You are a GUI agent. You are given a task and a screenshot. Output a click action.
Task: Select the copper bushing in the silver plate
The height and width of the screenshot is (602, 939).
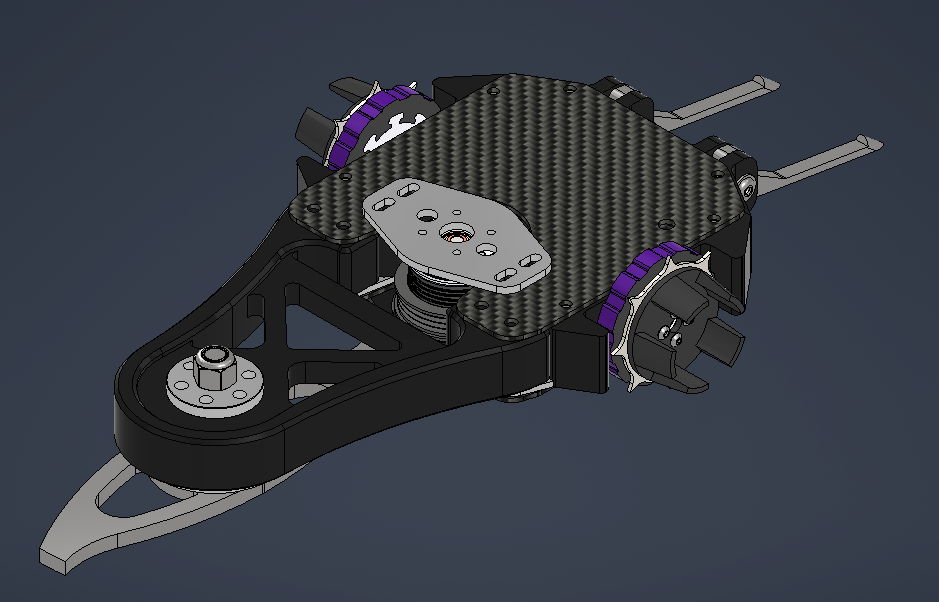point(456,236)
